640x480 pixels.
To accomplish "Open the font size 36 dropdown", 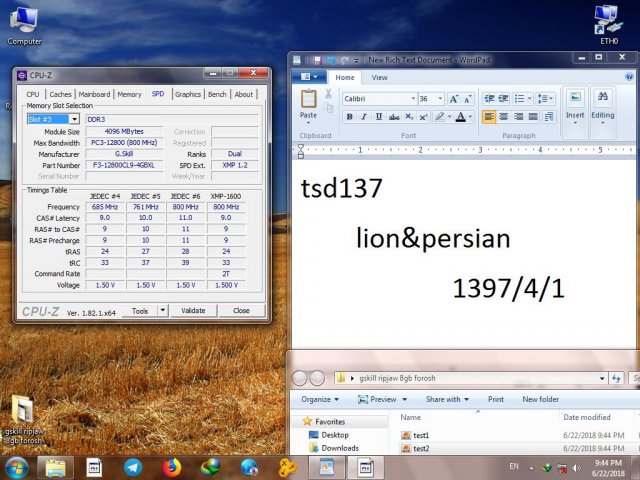I will (x=440, y=99).
